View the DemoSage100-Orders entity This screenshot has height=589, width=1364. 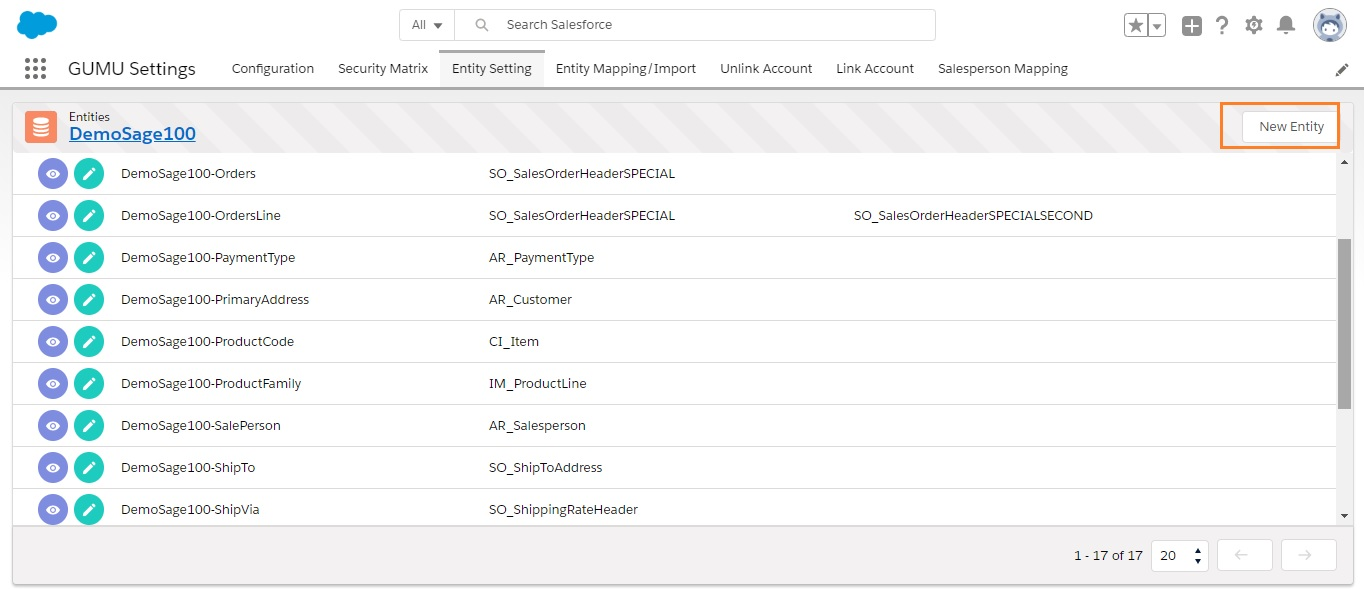(x=53, y=174)
